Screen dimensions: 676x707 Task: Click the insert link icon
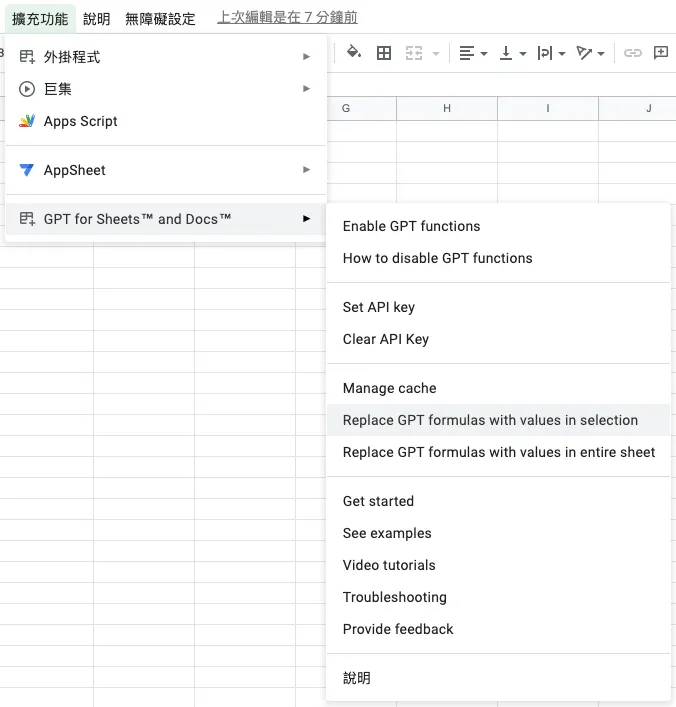tap(632, 53)
